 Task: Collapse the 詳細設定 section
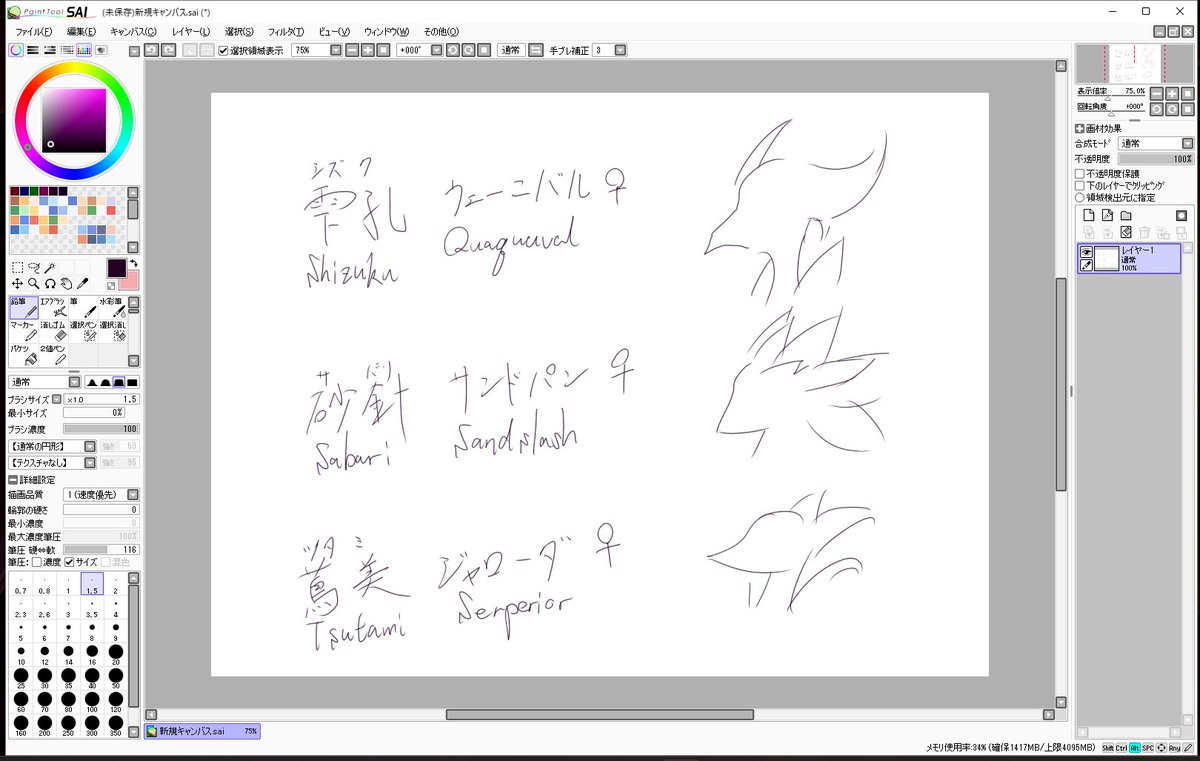pos(13,480)
